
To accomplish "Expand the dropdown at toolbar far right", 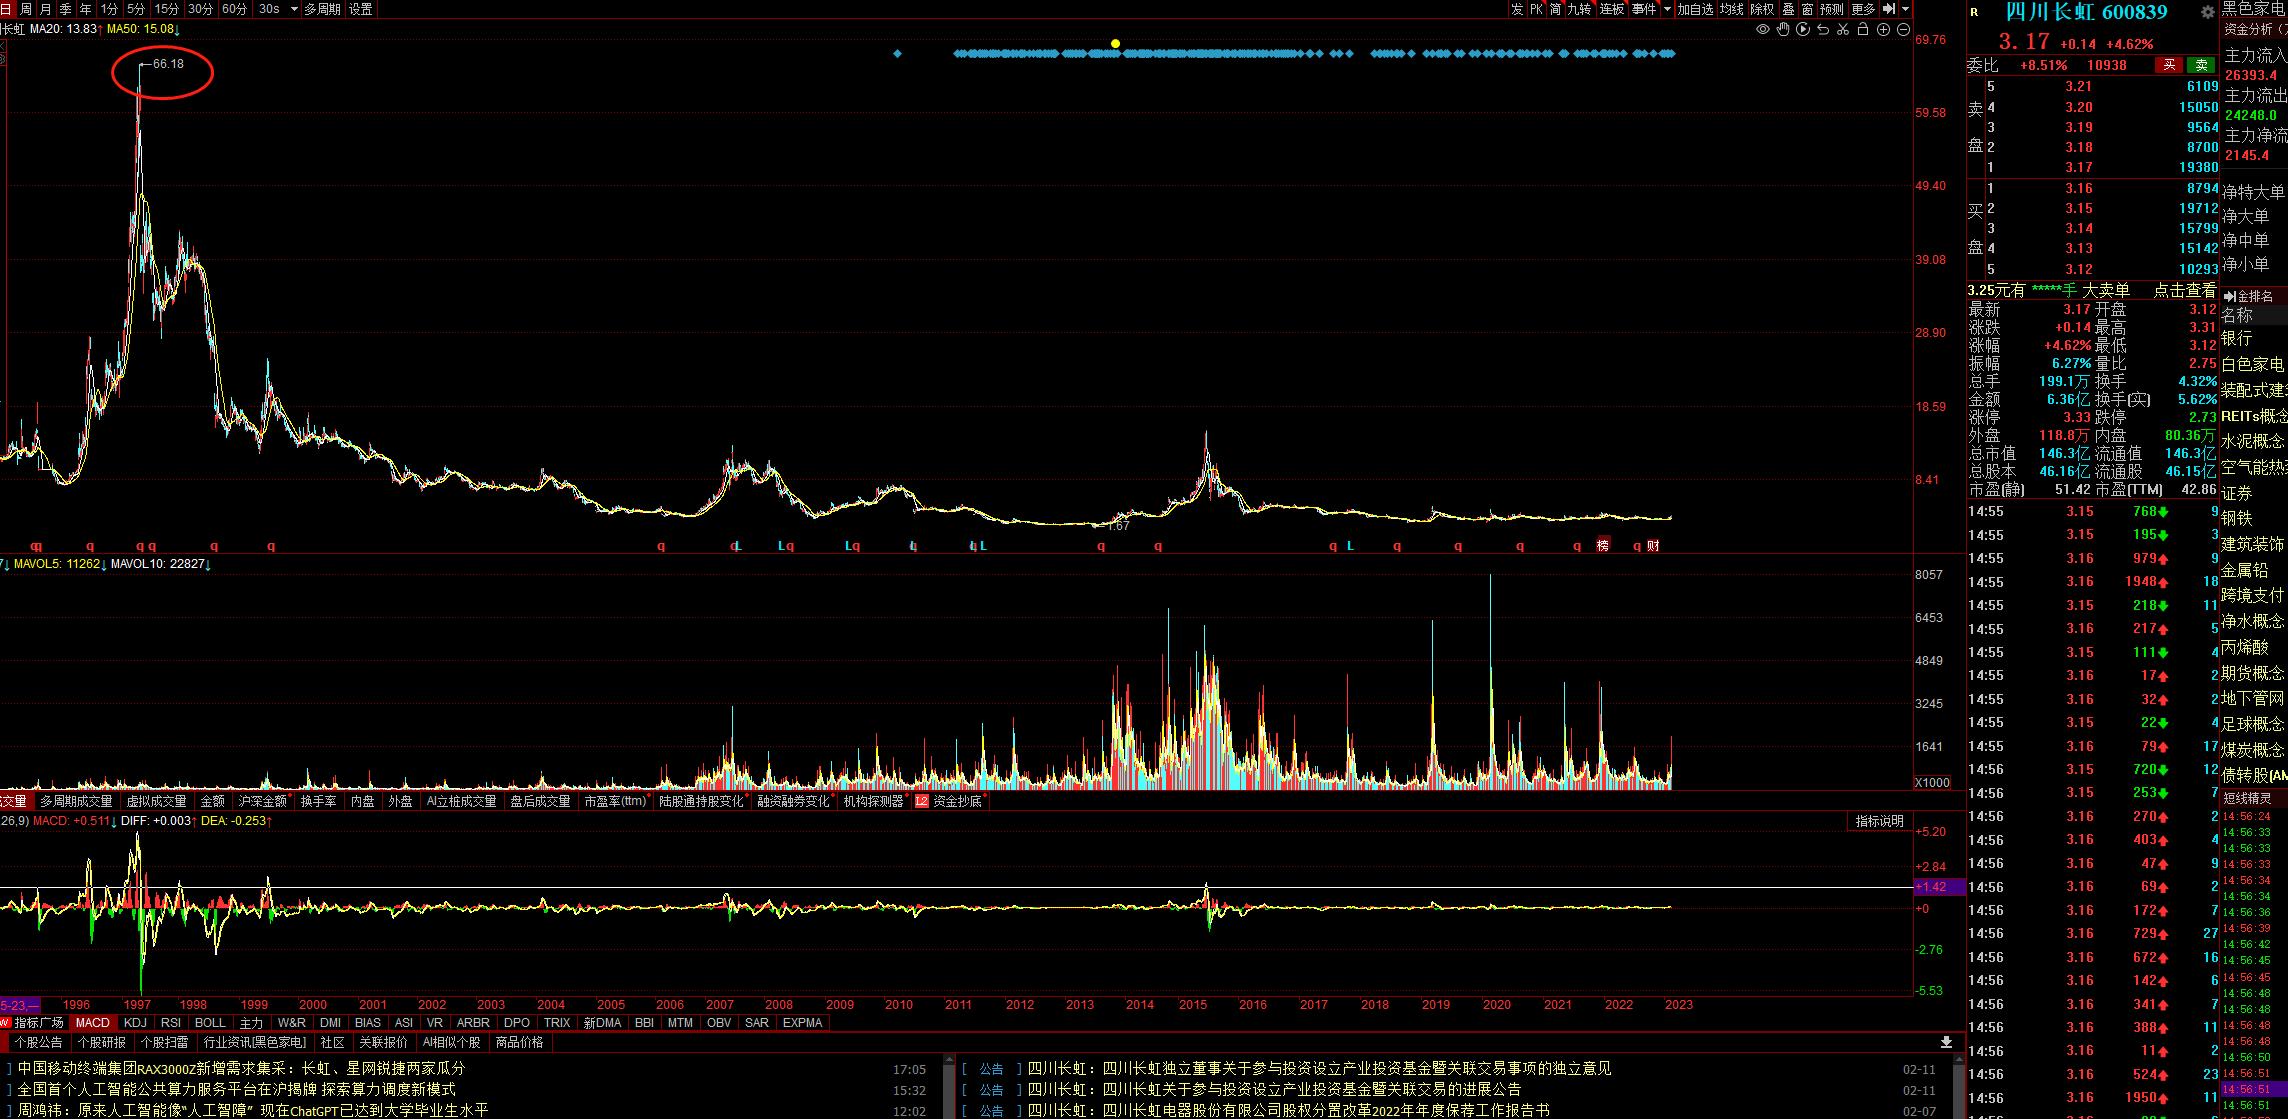I will 1906,9.
